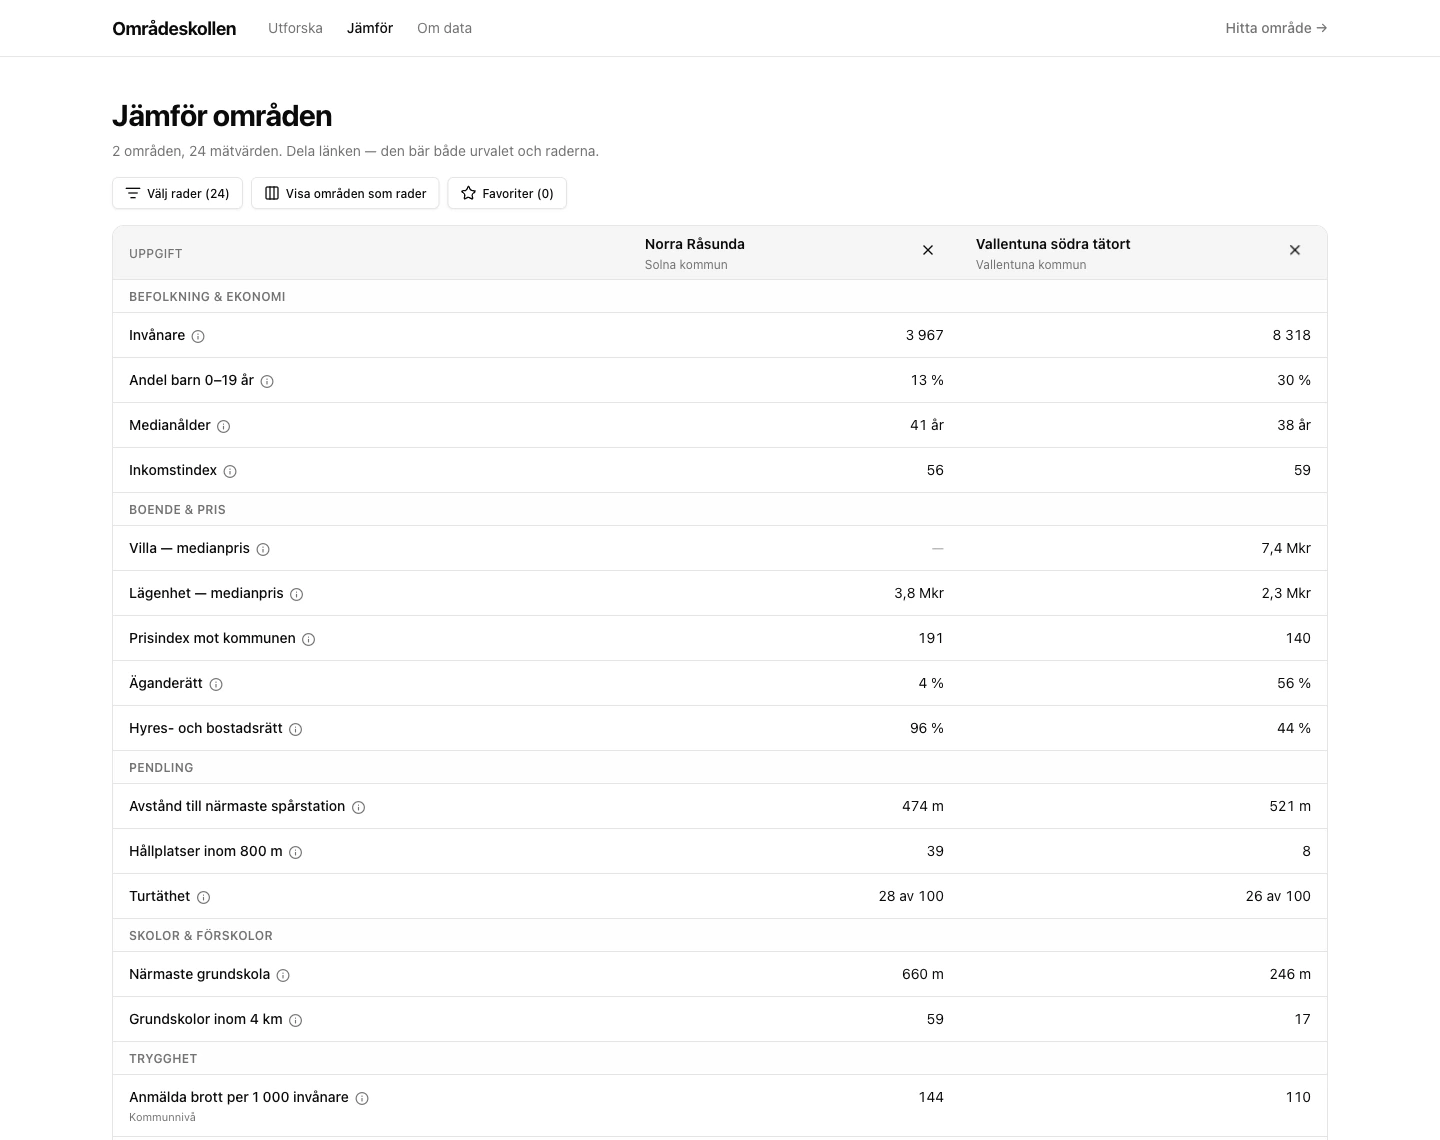Click the 8 318 Invånare value
The height and width of the screenshot is (1140, 1440).
(x=1291, y=335)
